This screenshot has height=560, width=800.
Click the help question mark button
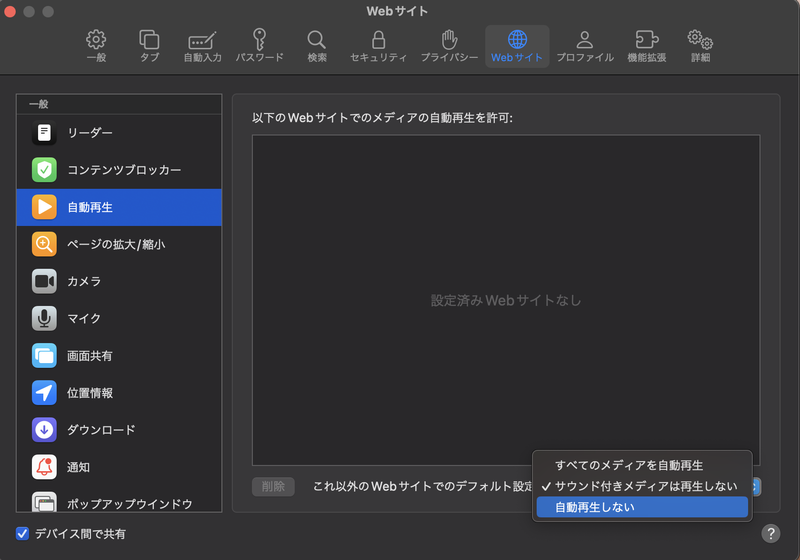click(x=770, y=533)
